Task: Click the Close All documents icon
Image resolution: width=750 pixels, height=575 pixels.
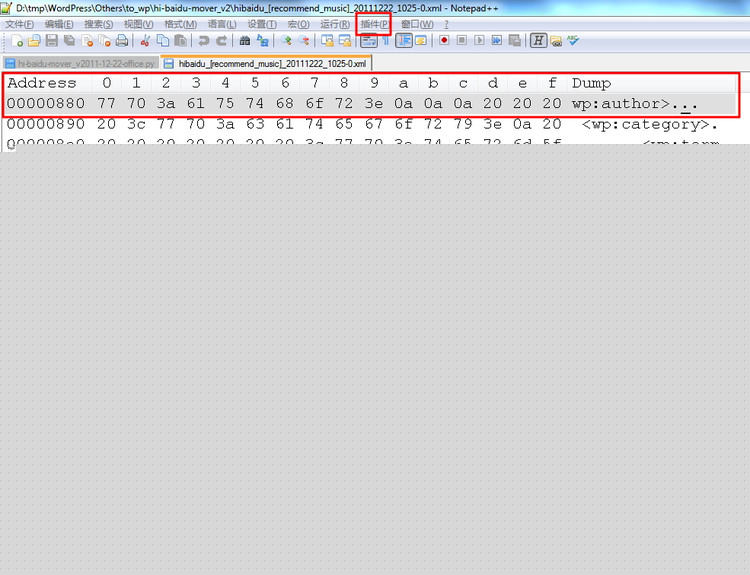Action: [104, 41]
